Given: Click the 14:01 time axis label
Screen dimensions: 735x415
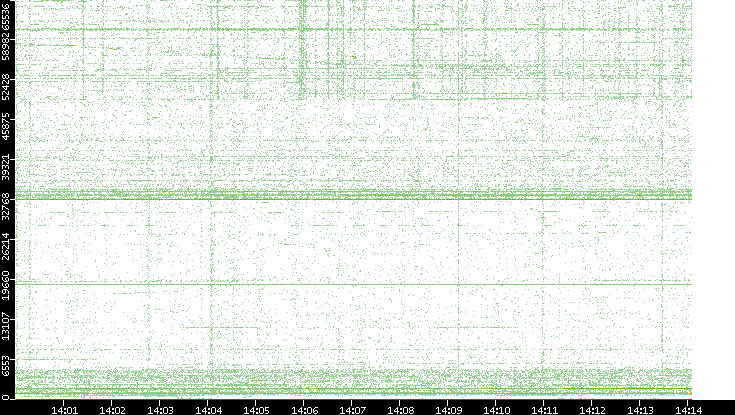Looking at the screenshot, I should click(64, 411).
